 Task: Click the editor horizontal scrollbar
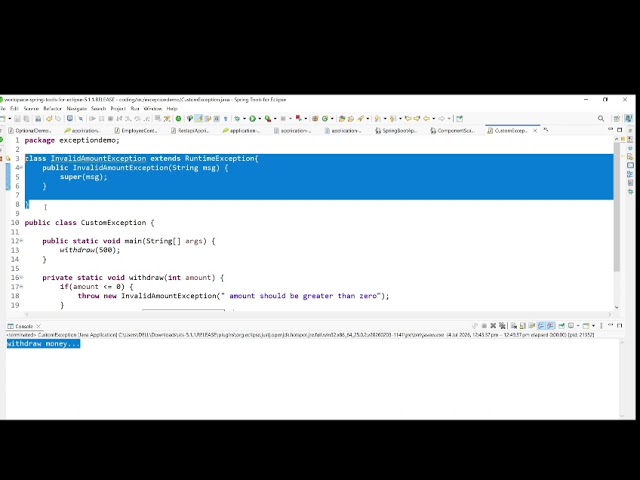pyautogui.click(x=318, y=314)
